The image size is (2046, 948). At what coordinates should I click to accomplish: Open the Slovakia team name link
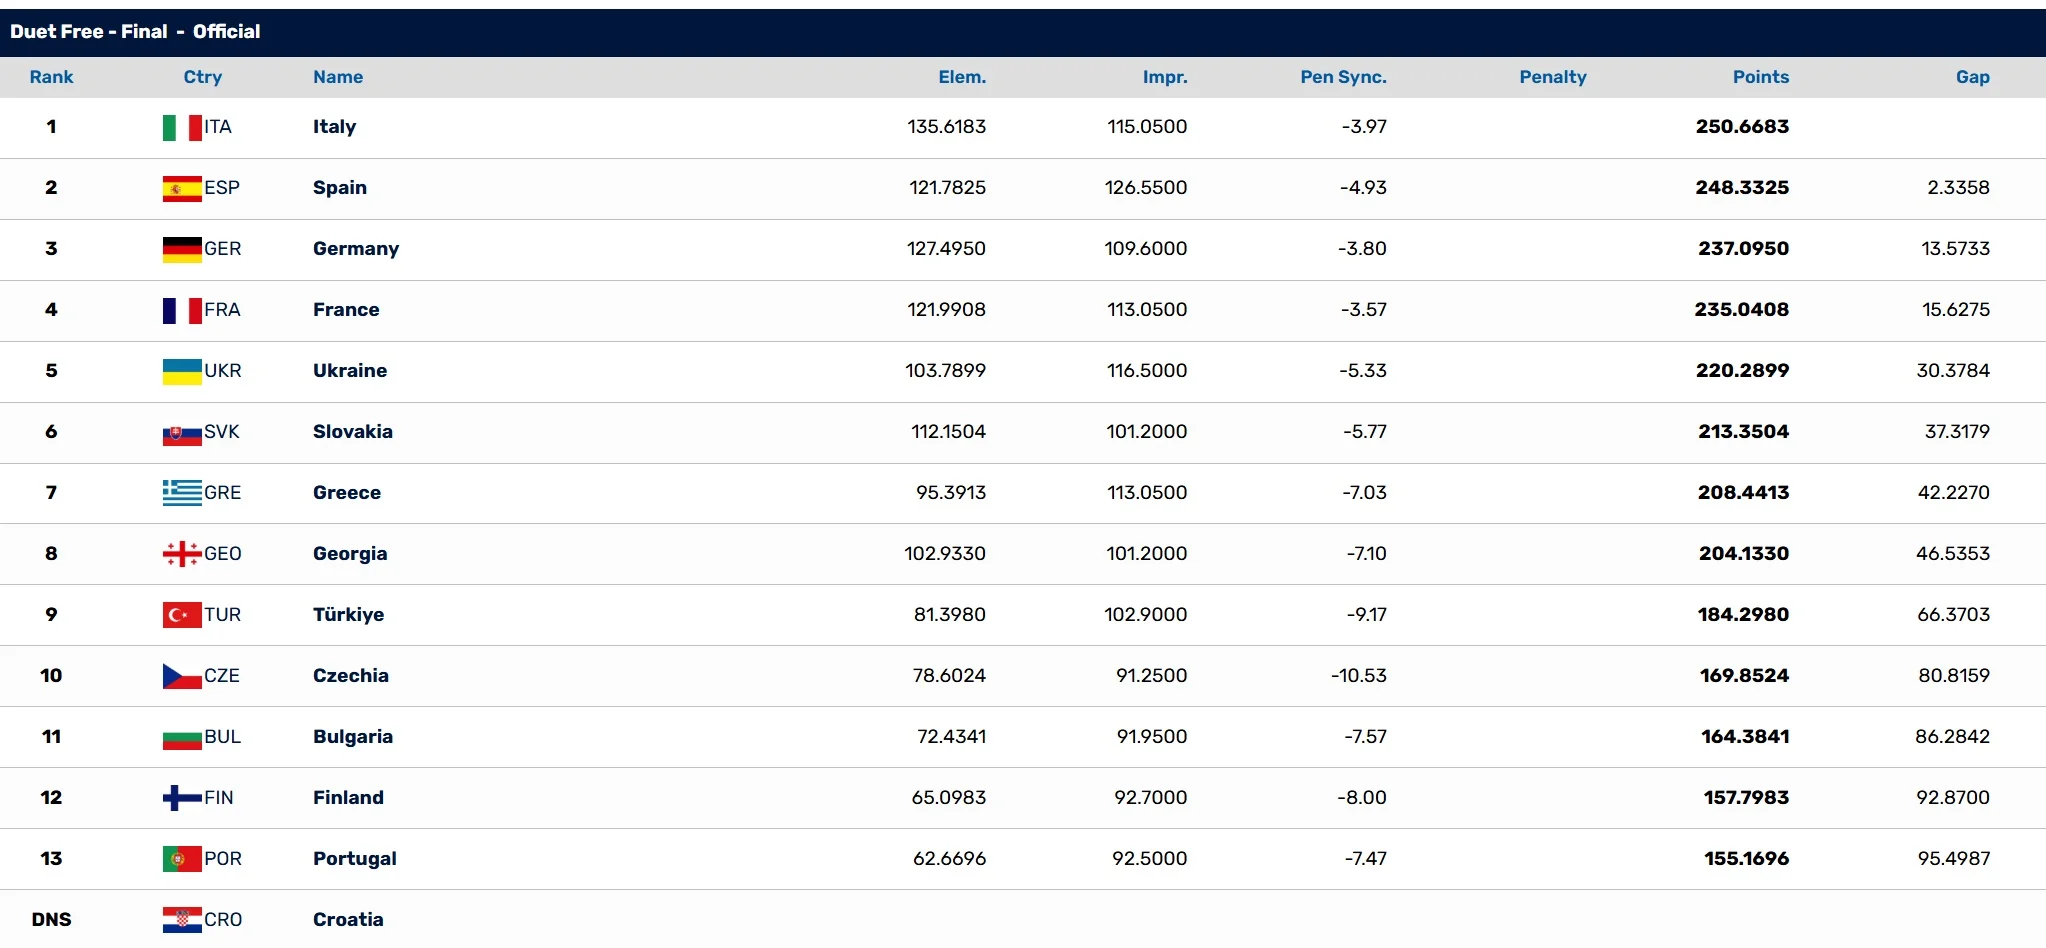coord(352,432)
